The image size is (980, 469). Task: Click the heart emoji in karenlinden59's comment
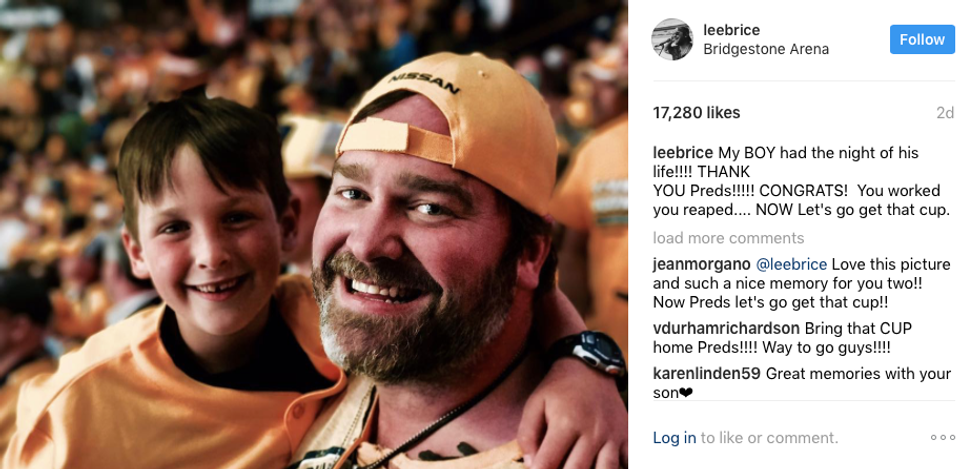click(x=685, y=393)
